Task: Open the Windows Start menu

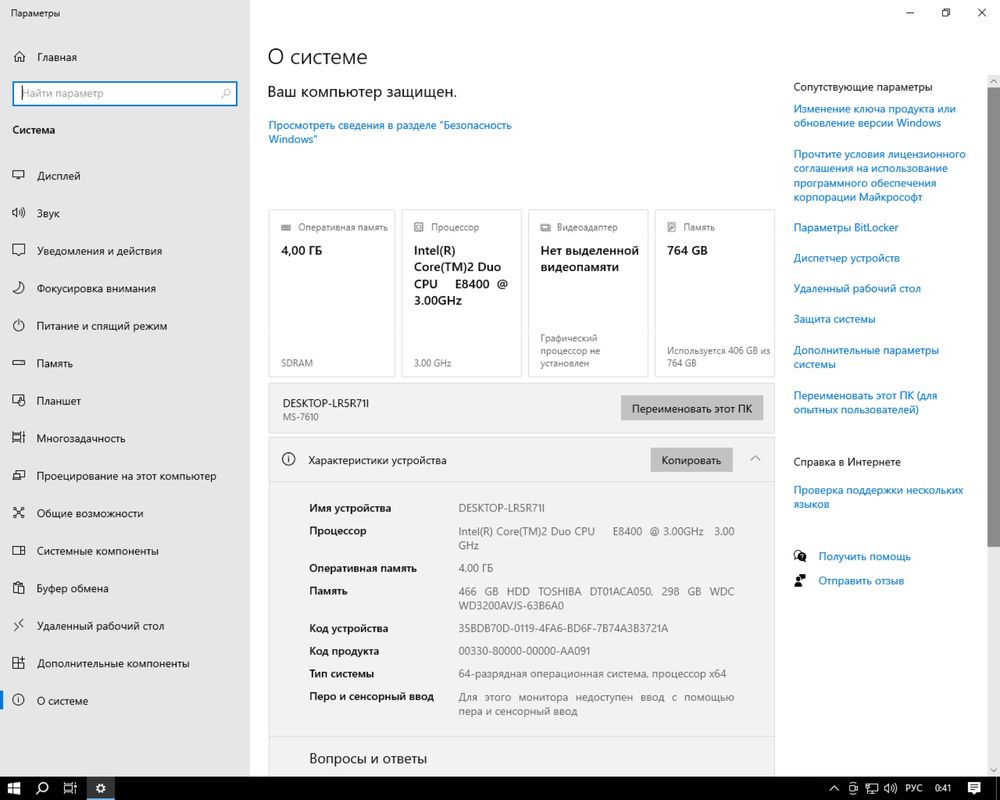Action: 14,788
